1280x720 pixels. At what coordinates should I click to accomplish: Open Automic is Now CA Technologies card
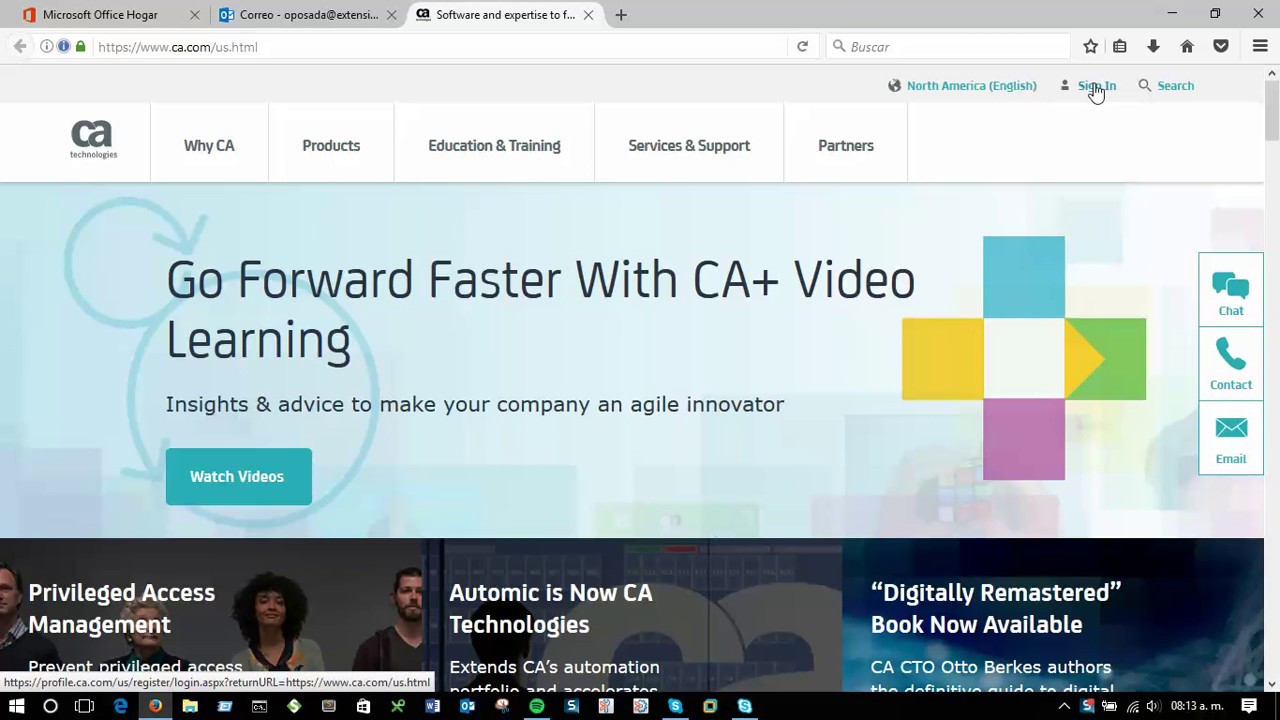pos(632,615)
